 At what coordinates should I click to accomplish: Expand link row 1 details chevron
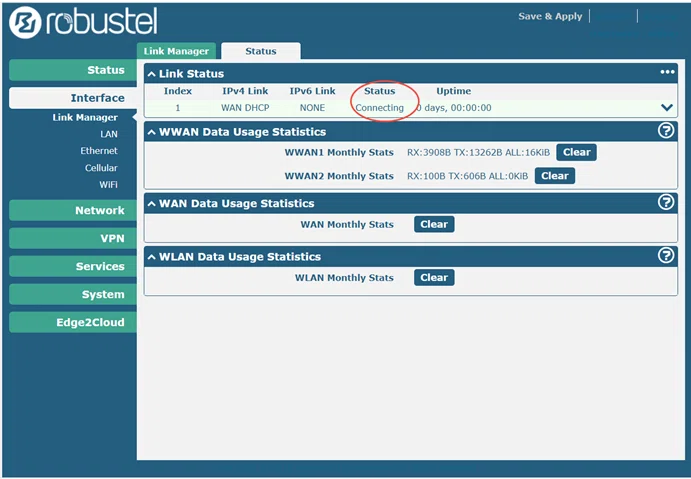(667, 108)
